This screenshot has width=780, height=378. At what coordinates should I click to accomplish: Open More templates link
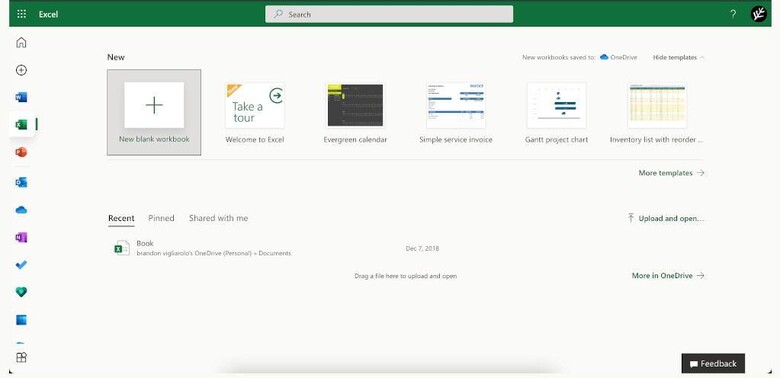[672, 173]
